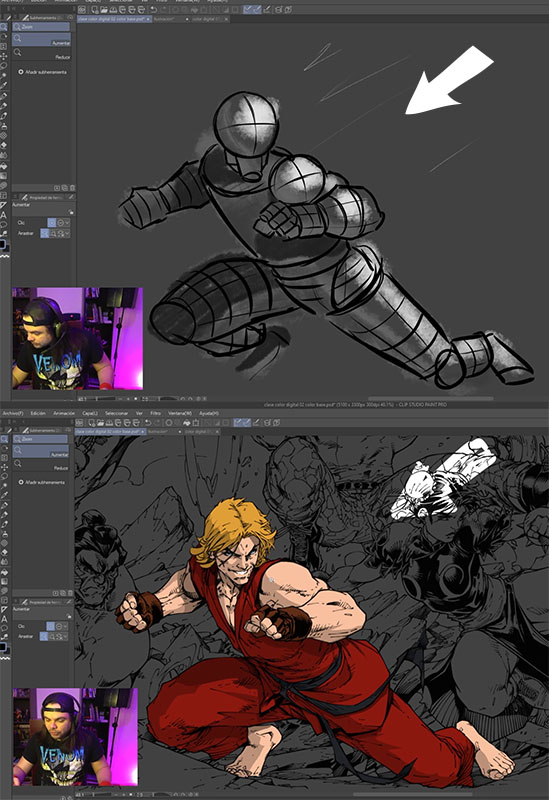Select Reducir sub tool in lower window
Screen dimensions: 549x800
(x=40, y=465)
